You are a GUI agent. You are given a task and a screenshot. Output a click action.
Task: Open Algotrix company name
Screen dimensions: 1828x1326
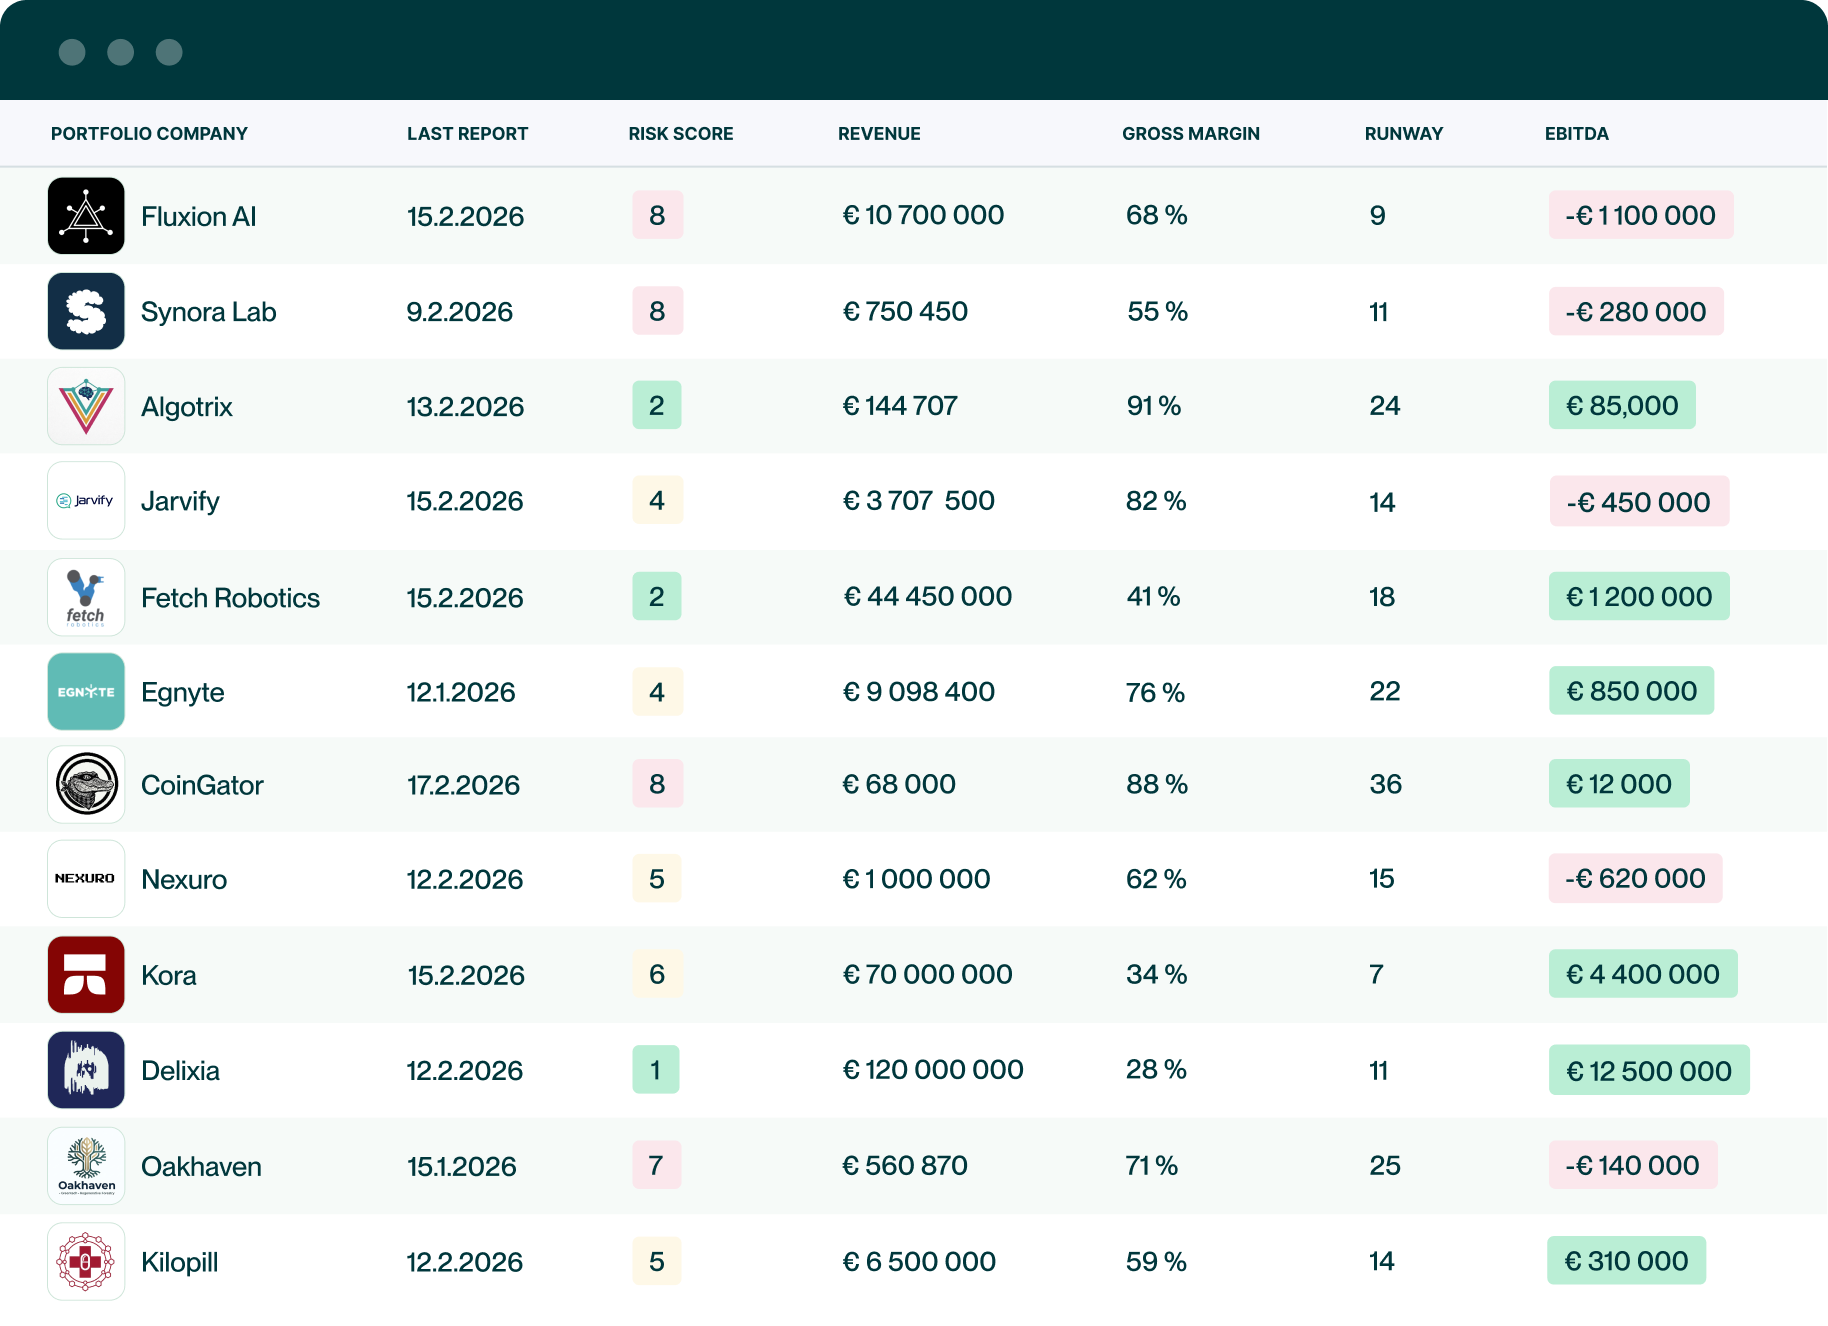click(x=187, y=407)
